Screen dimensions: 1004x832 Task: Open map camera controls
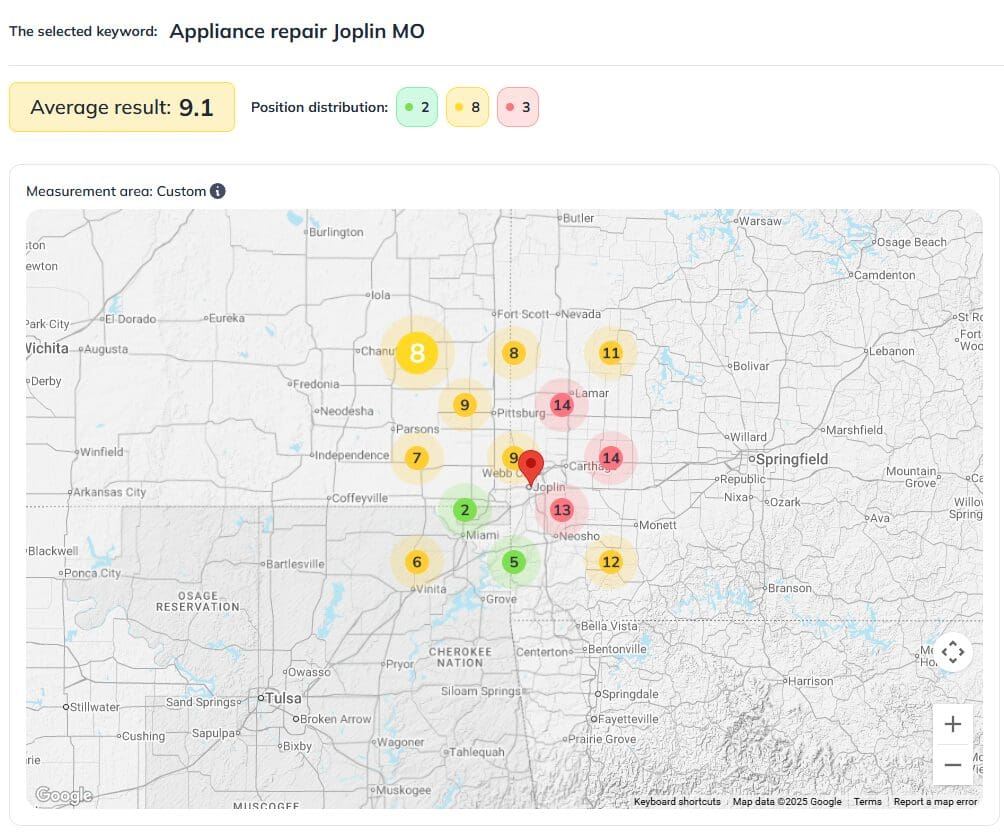pos(952,652)
